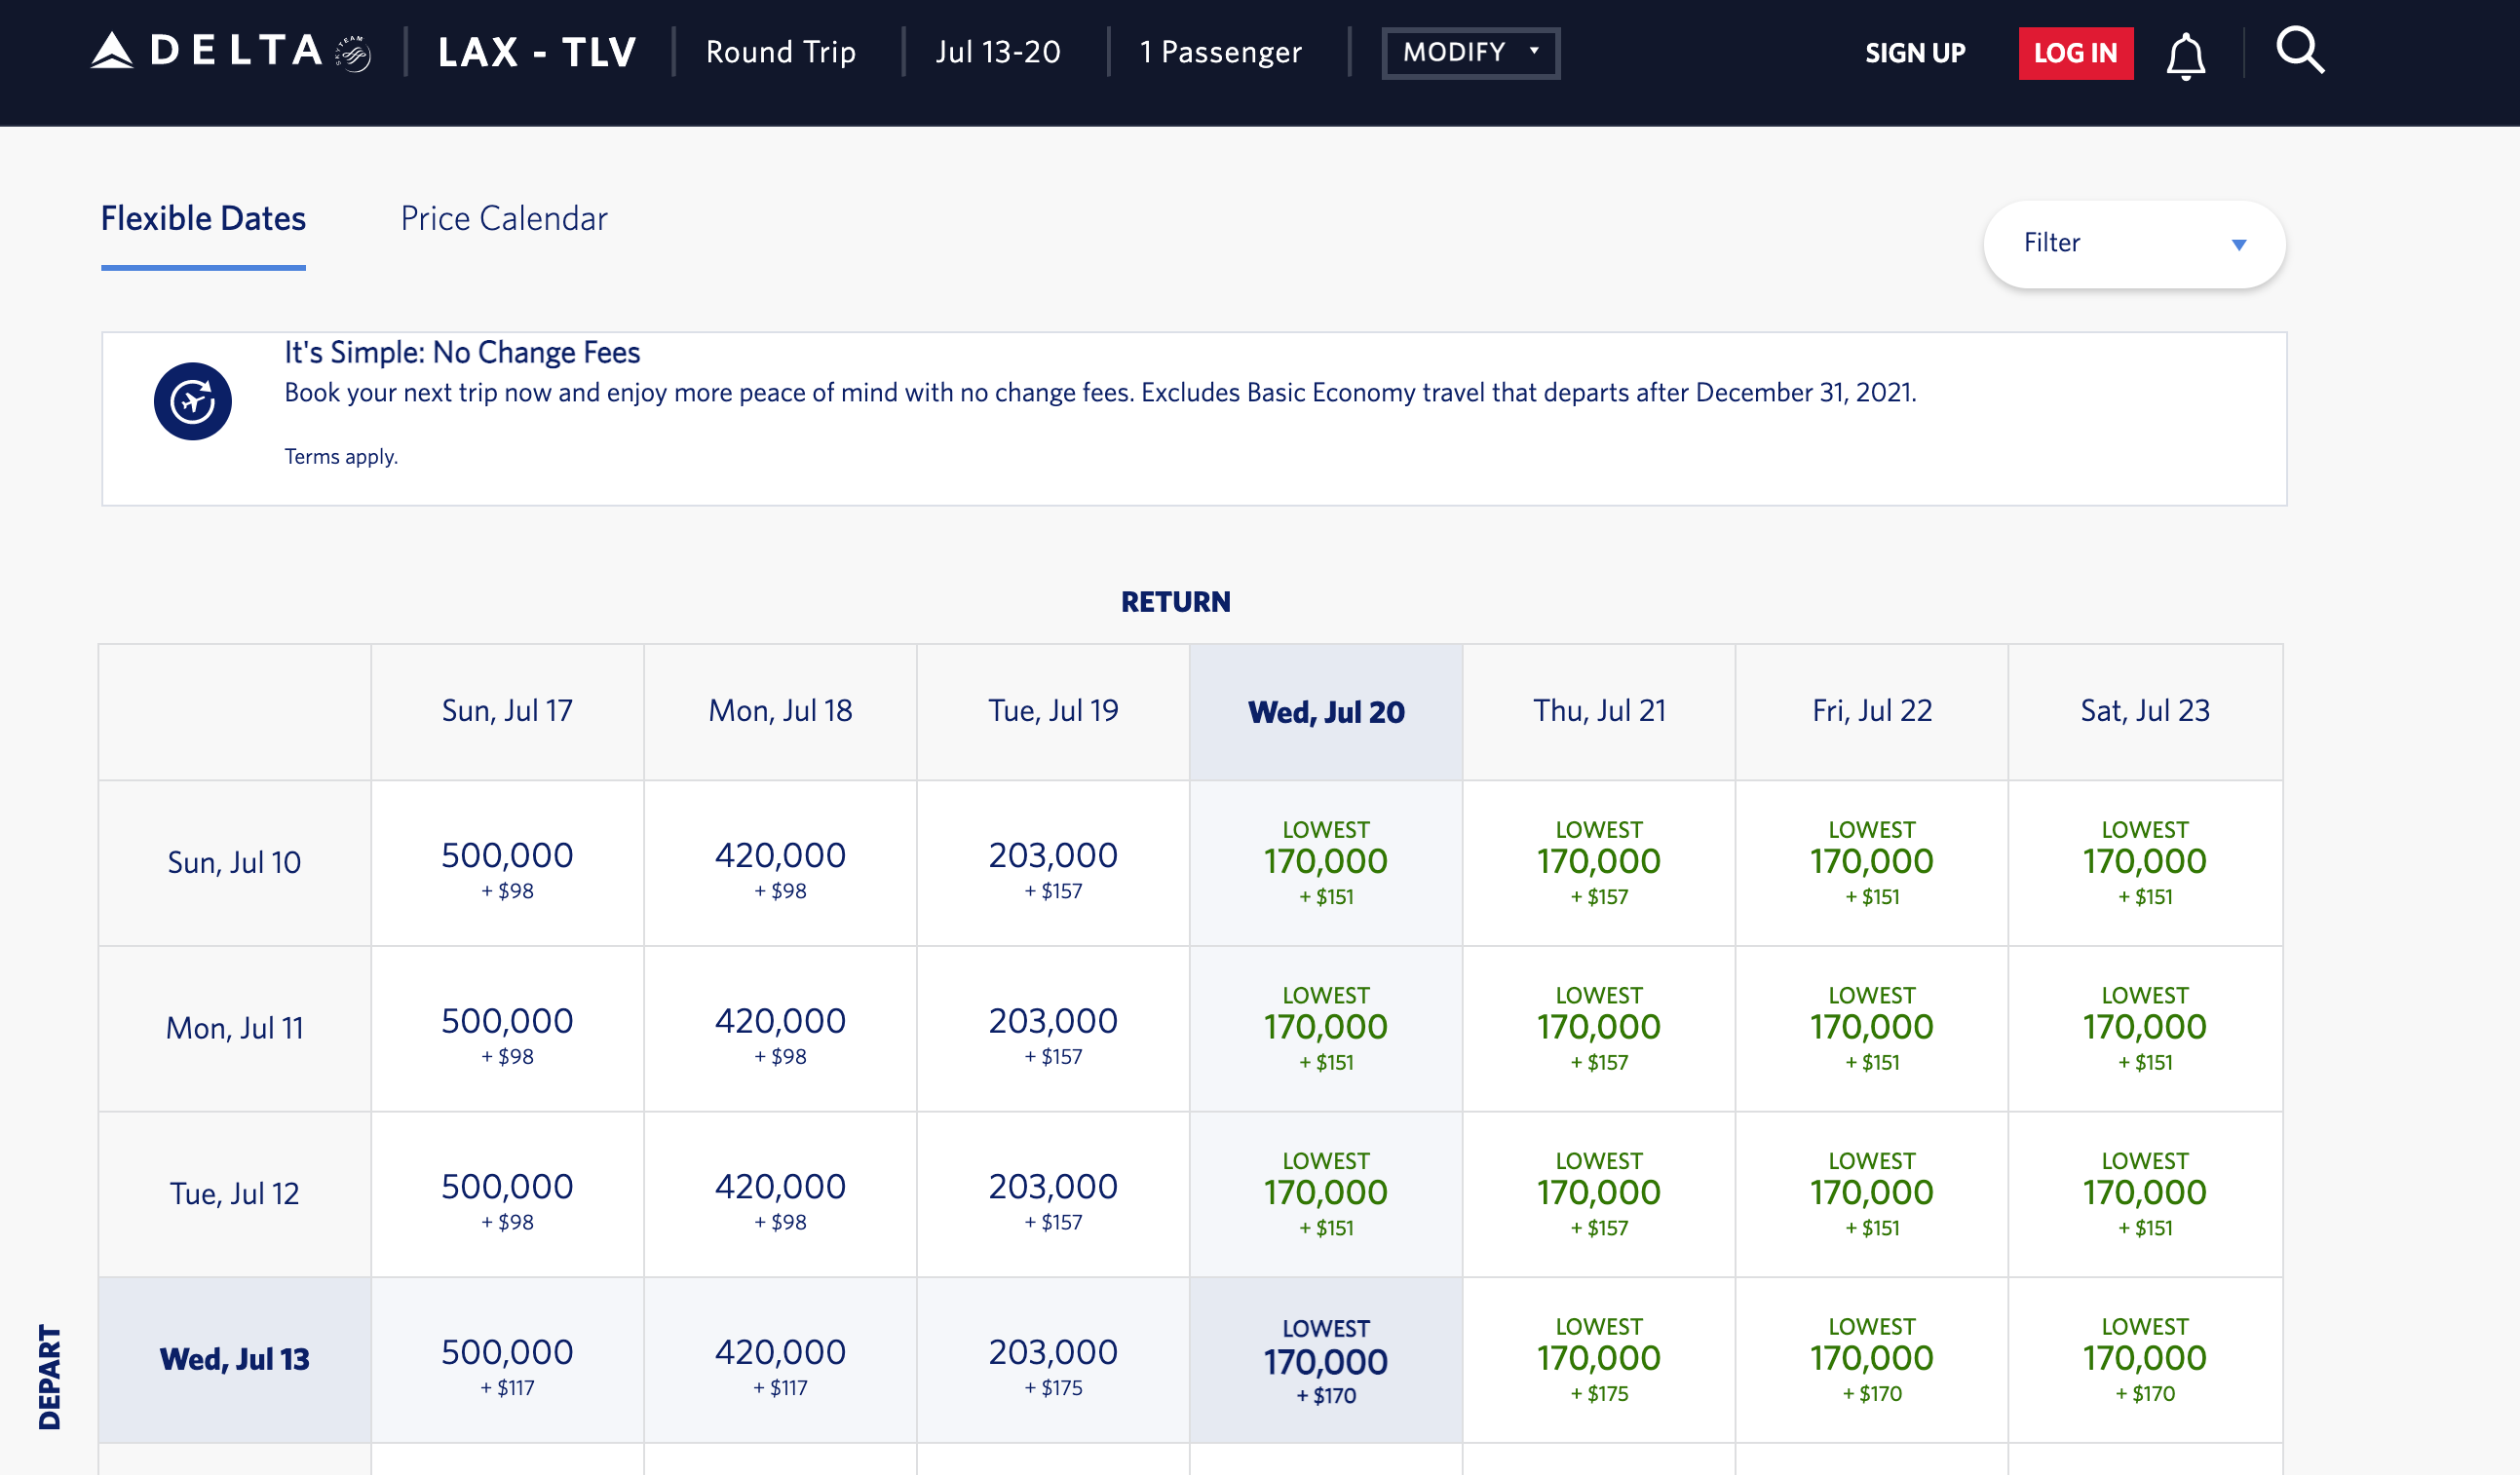2520x1475 pixels.
Task: Pick Tue Jul 12 return Sat Jul 23 fare
Action: [2143, 1193]
